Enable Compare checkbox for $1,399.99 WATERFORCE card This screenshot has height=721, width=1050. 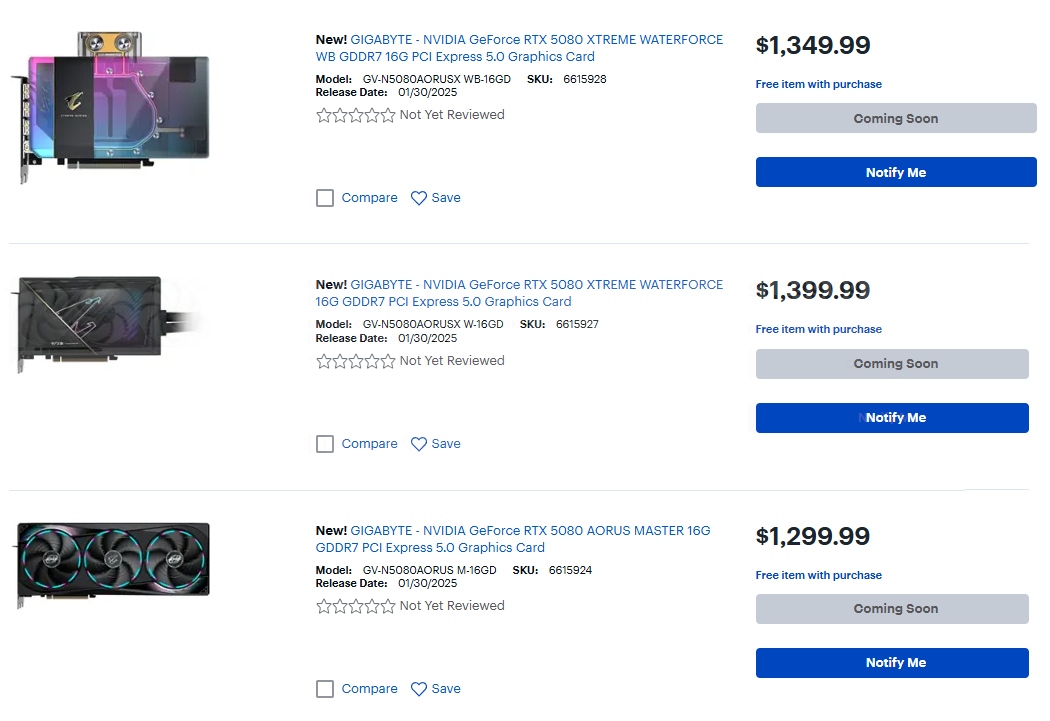[x=325, y=444]
